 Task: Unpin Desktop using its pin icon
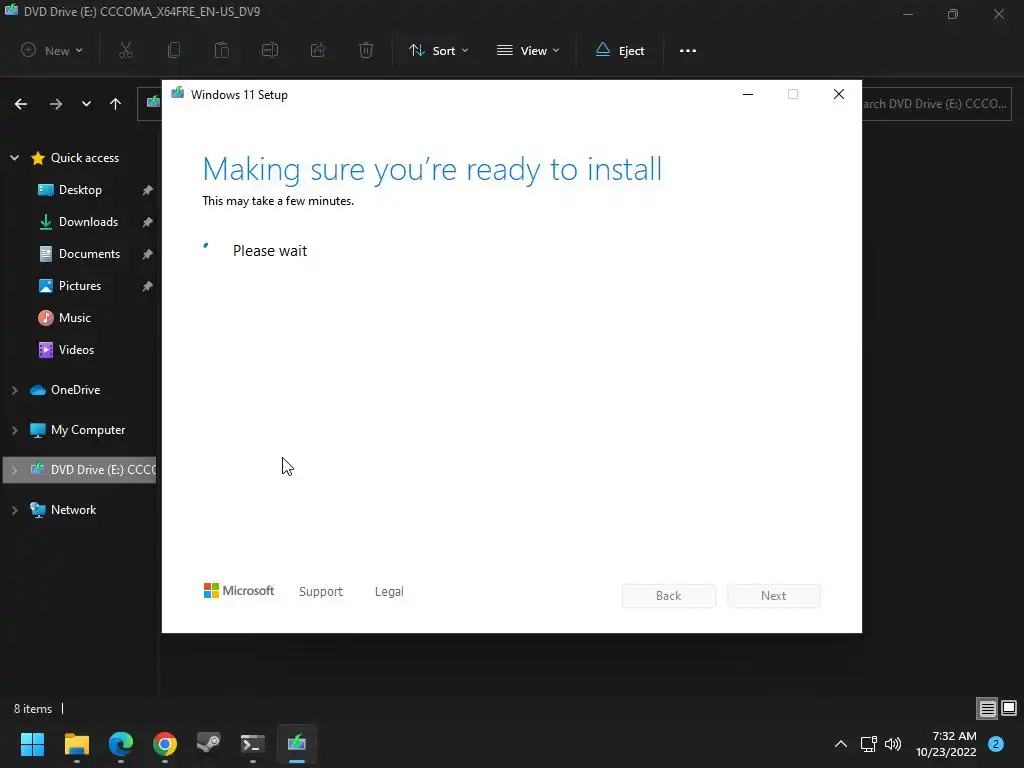(148, 190)
